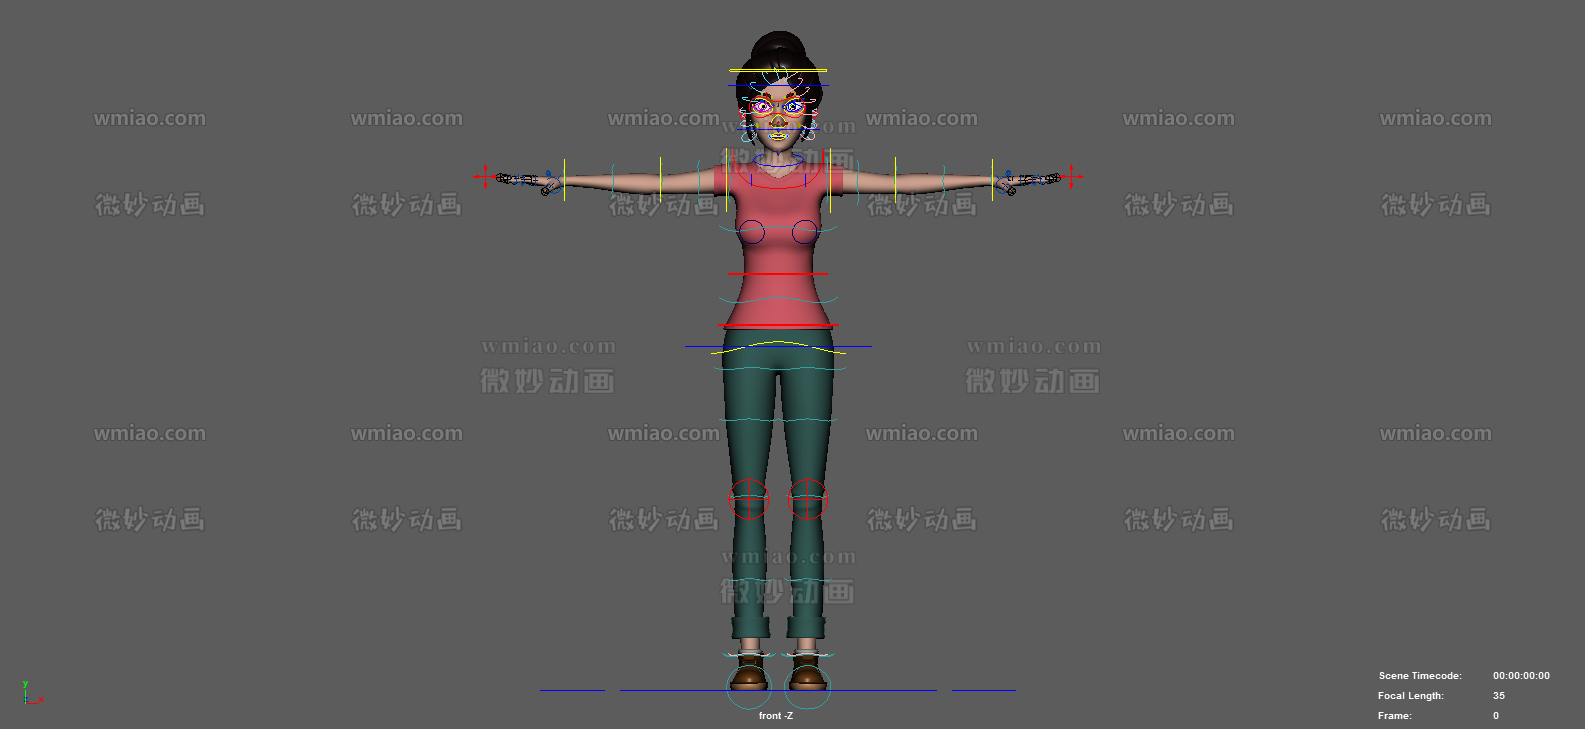The width and height of the screenshot is (1585, 729).
Task: Select the red line control at shirt hem
Action: pyautogui.click(x=778, y=326)
